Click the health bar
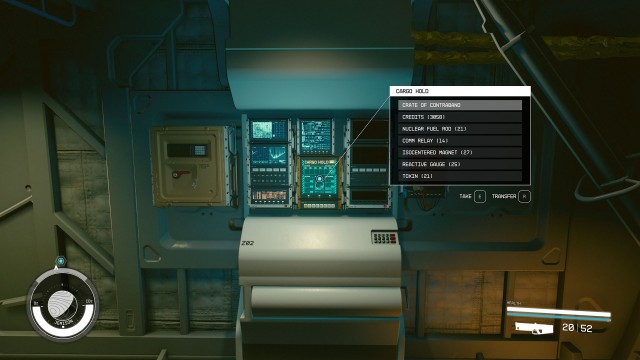 click(559, 313)
